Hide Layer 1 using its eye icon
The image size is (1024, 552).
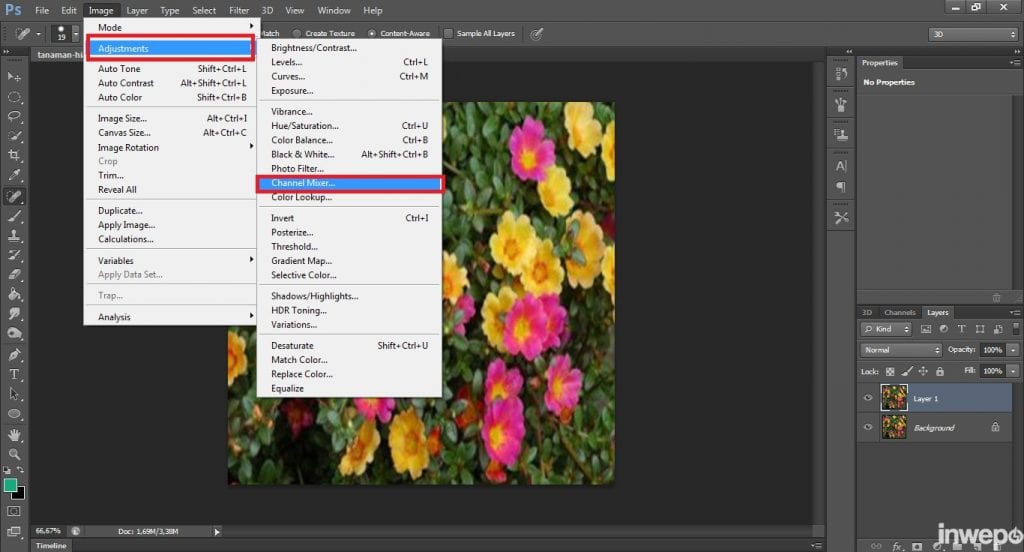(868, 398)
